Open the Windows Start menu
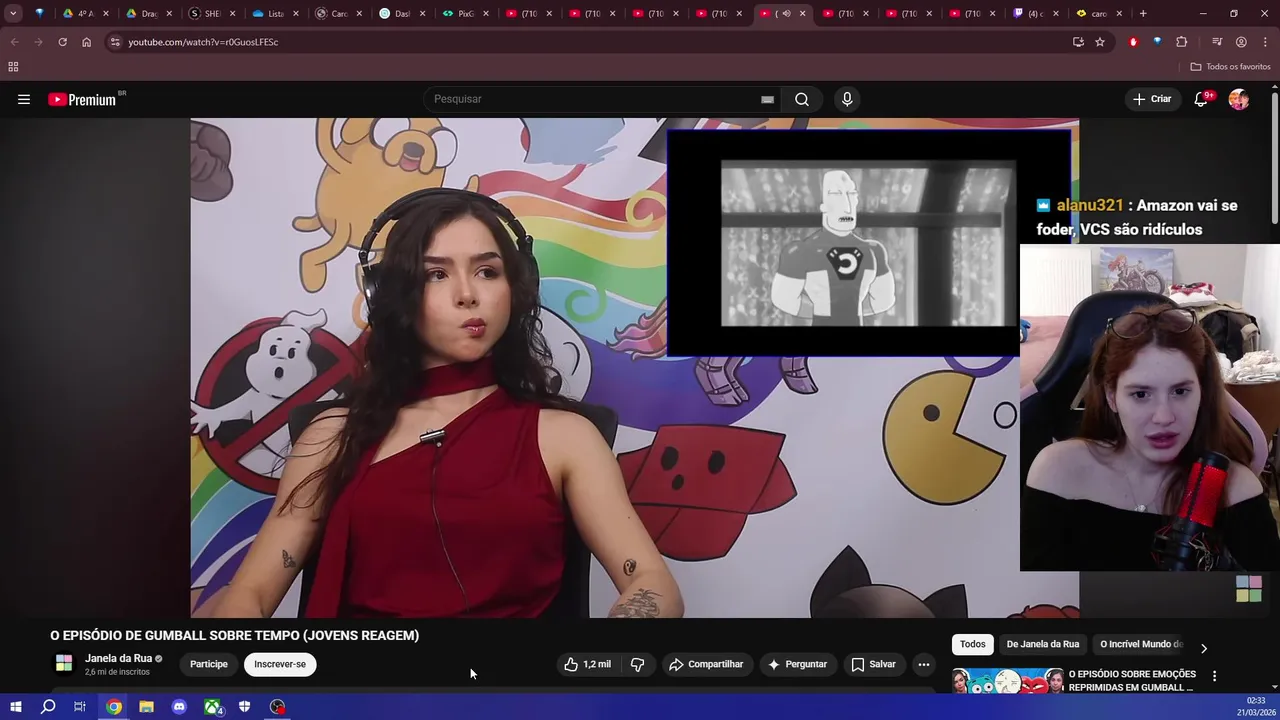The image size is (1280, 720). pos(15,707)
